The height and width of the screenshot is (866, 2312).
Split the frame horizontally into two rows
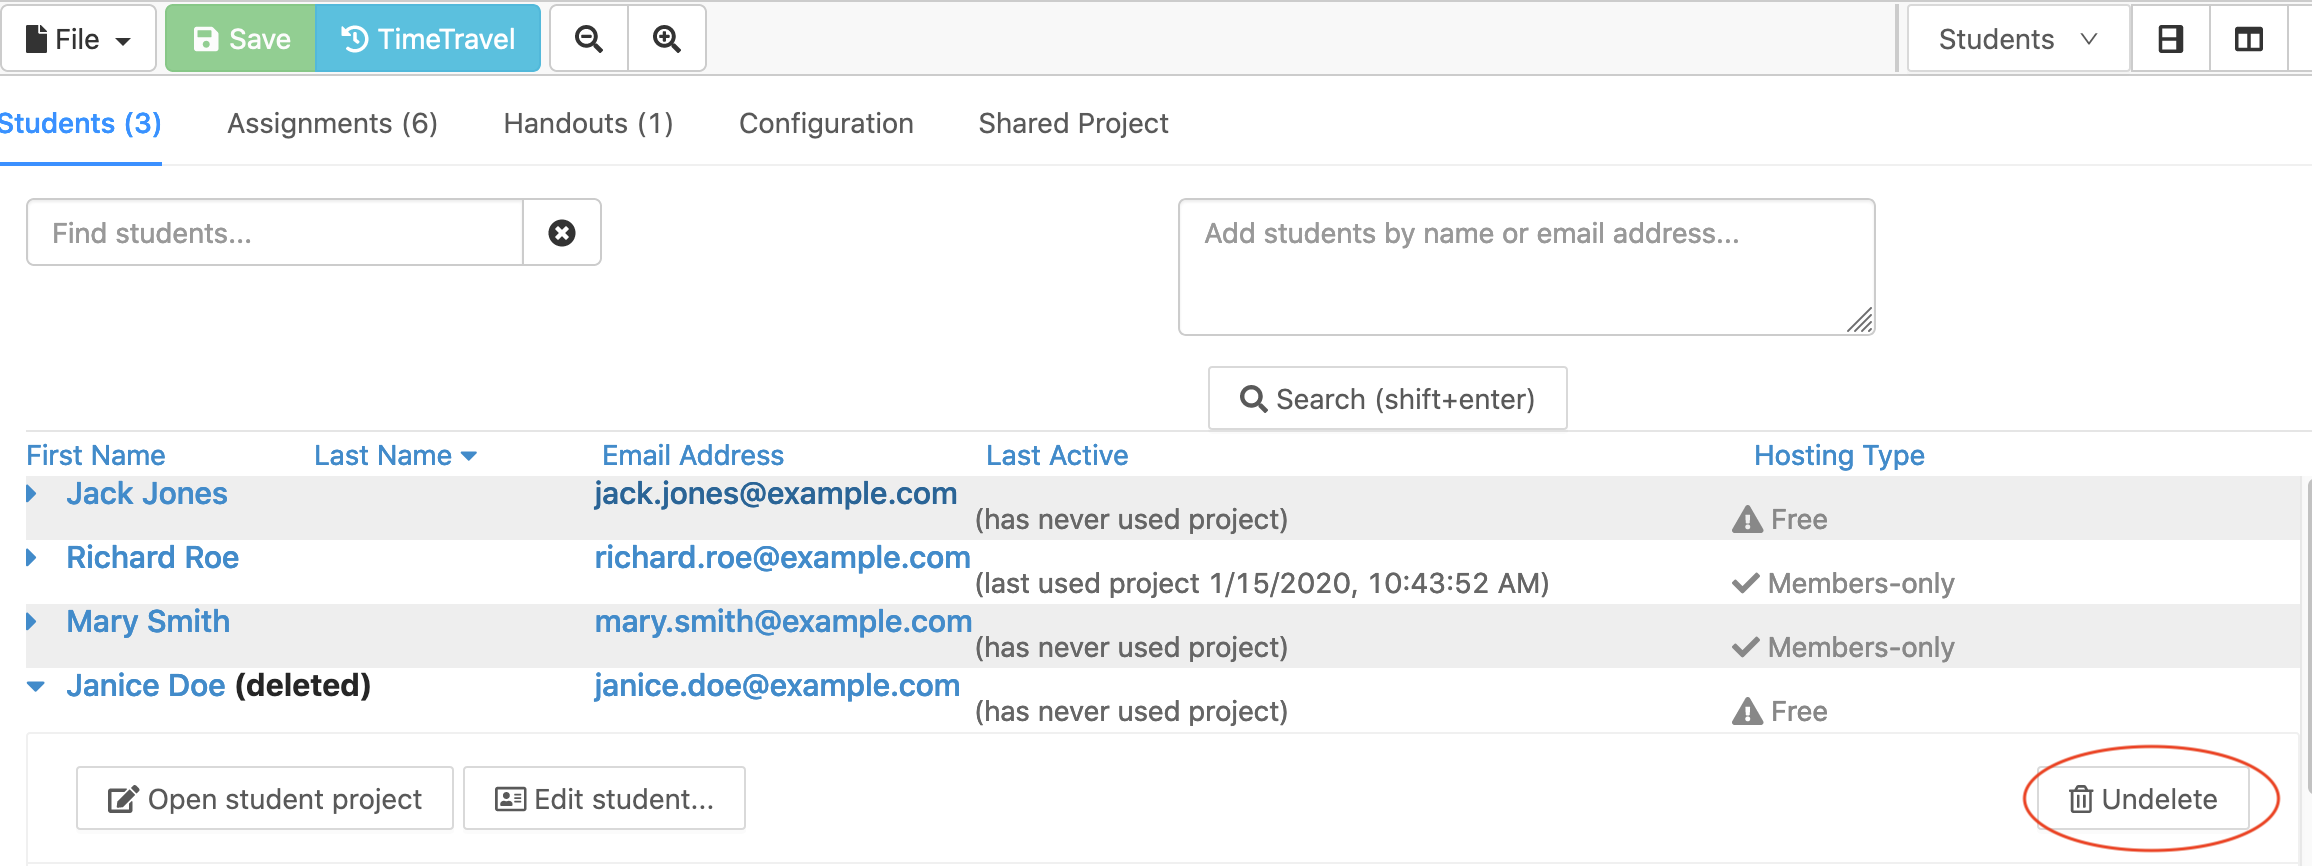click(x=2170, y=39)
